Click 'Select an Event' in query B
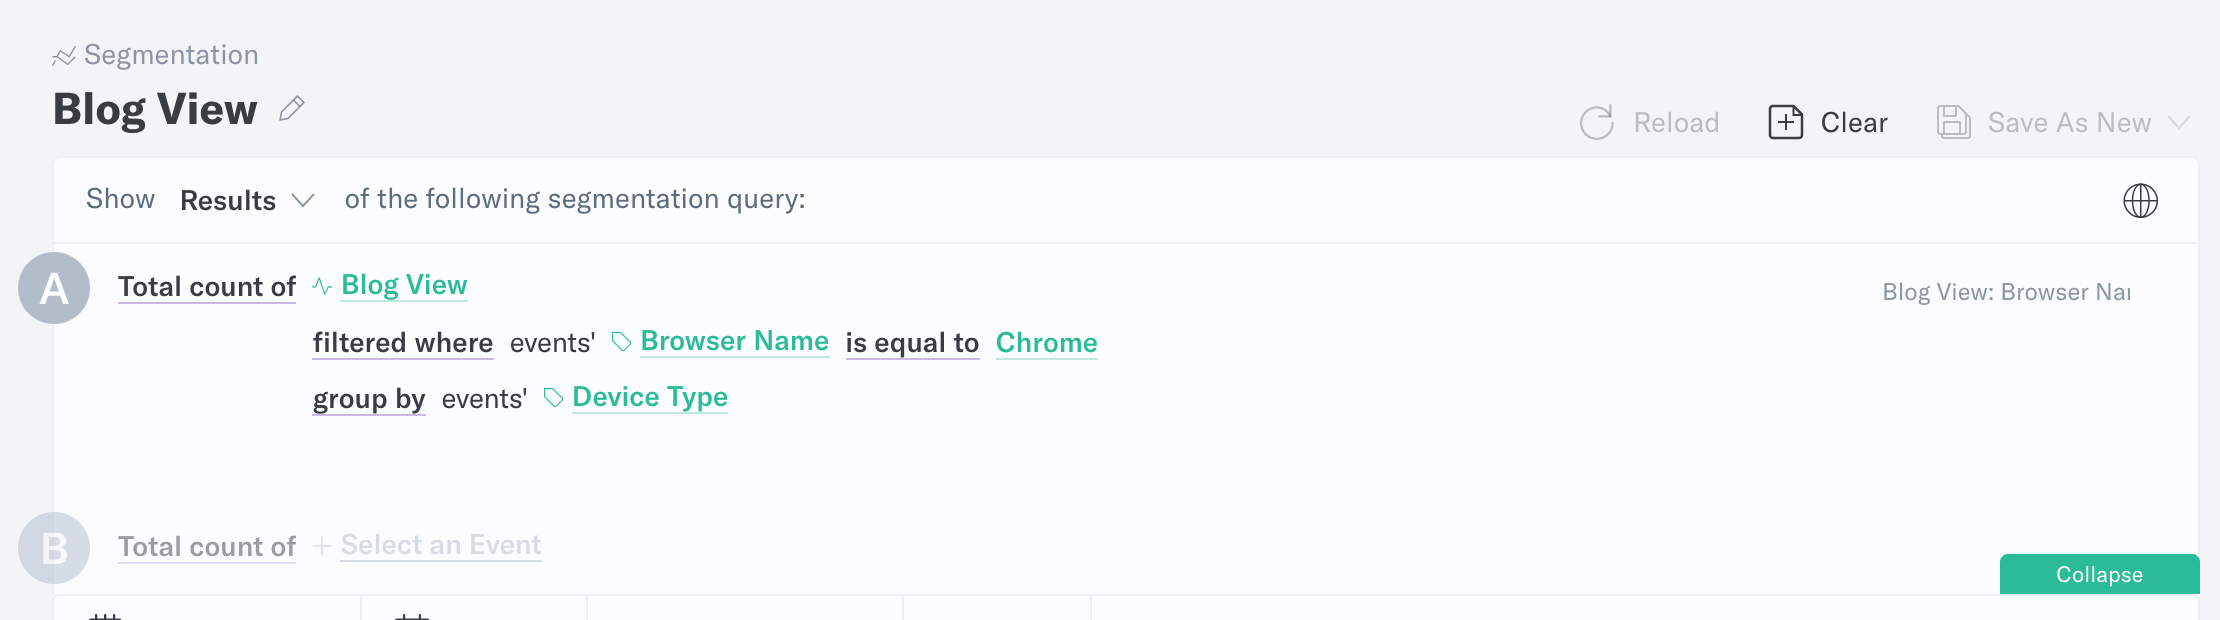 [x=440, y=545]
